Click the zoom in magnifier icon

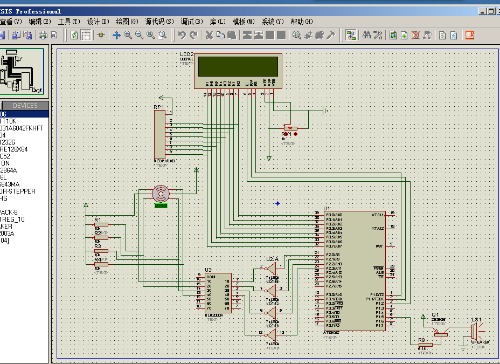pyautogui.click(x=128, y=35)
